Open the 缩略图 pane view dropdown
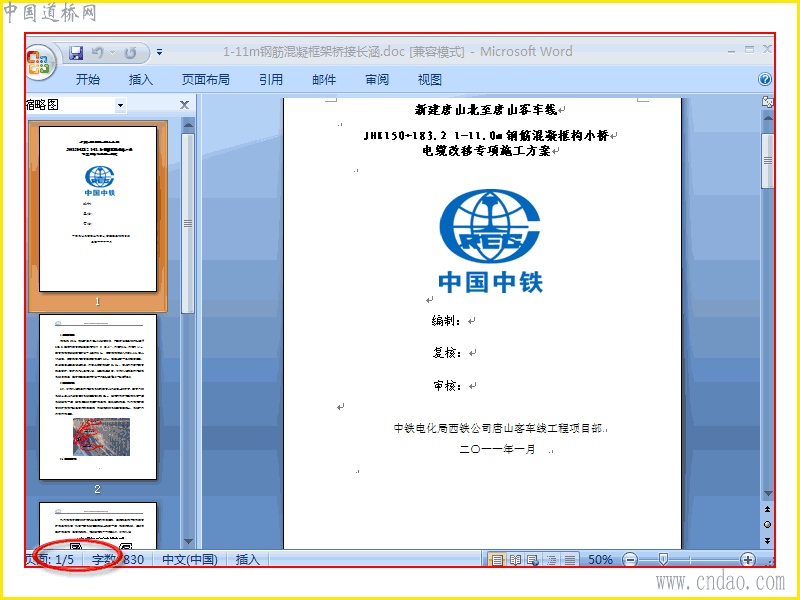The width and height of the screenshot is (800, 600). coord(120,106)
